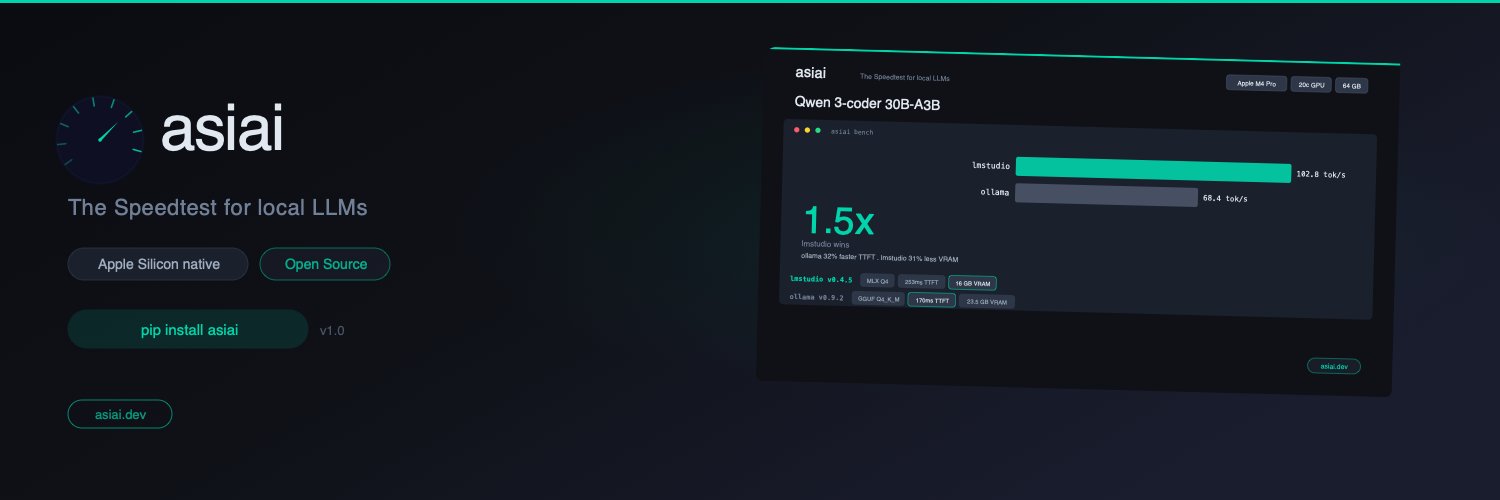Click the 64 GB memory badge
This screenshot has height=500, width=1500.
click(x=1352, y=86)
